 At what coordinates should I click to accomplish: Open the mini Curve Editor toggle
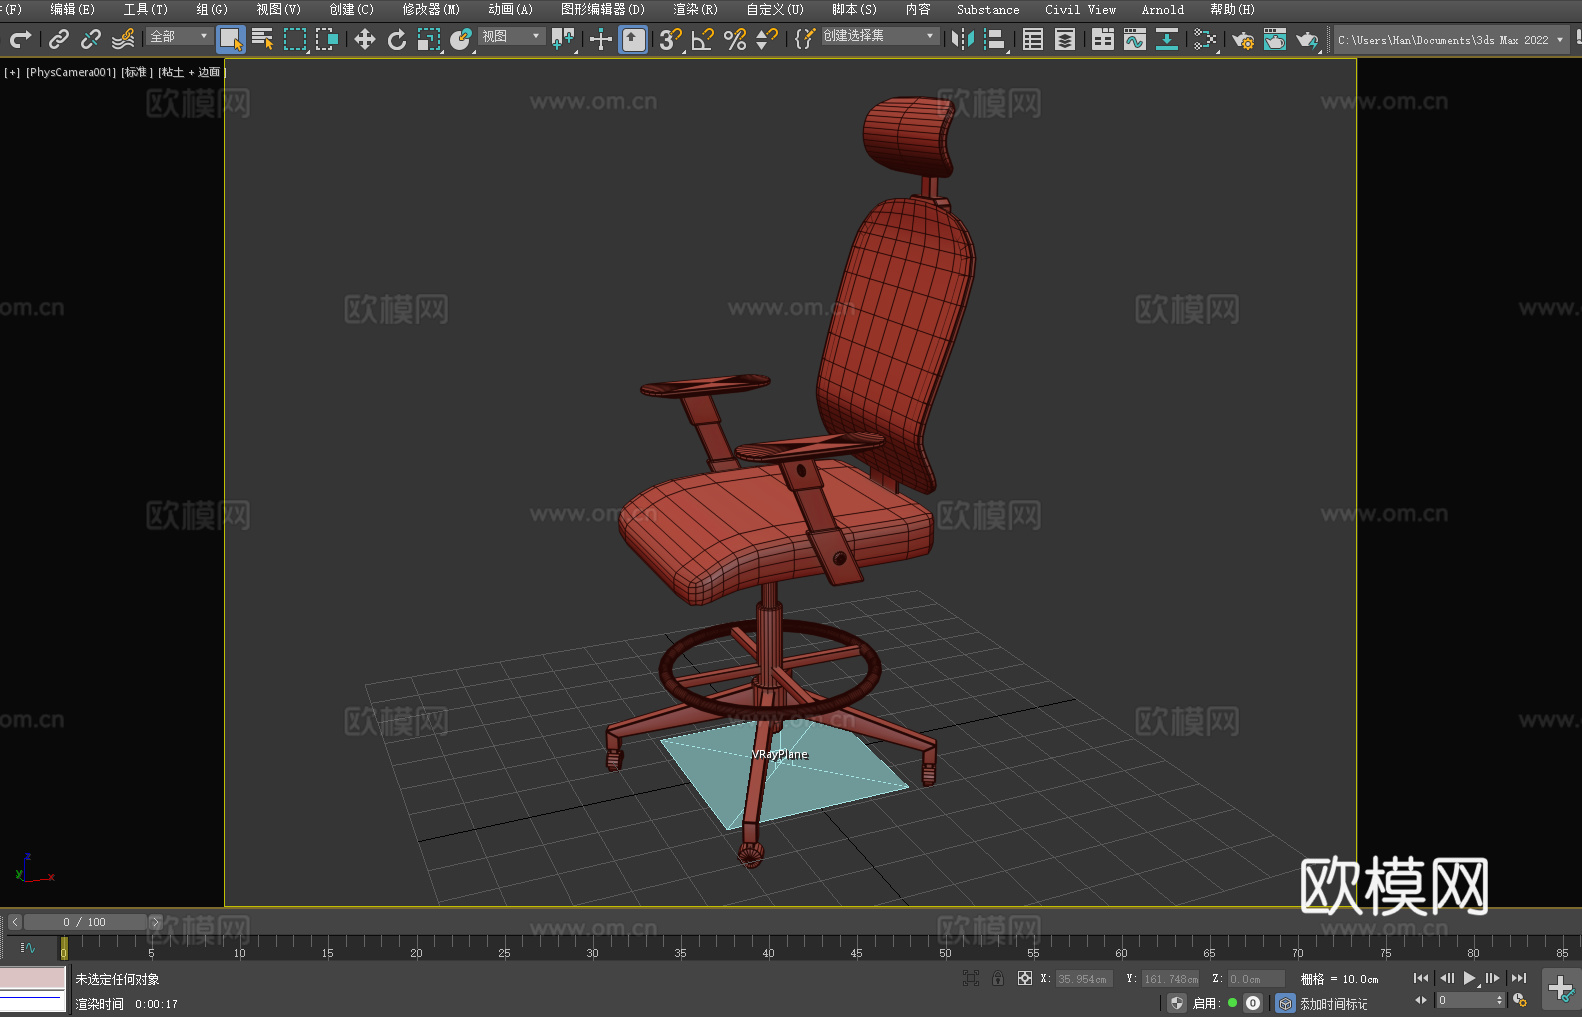tap(27, 947)
